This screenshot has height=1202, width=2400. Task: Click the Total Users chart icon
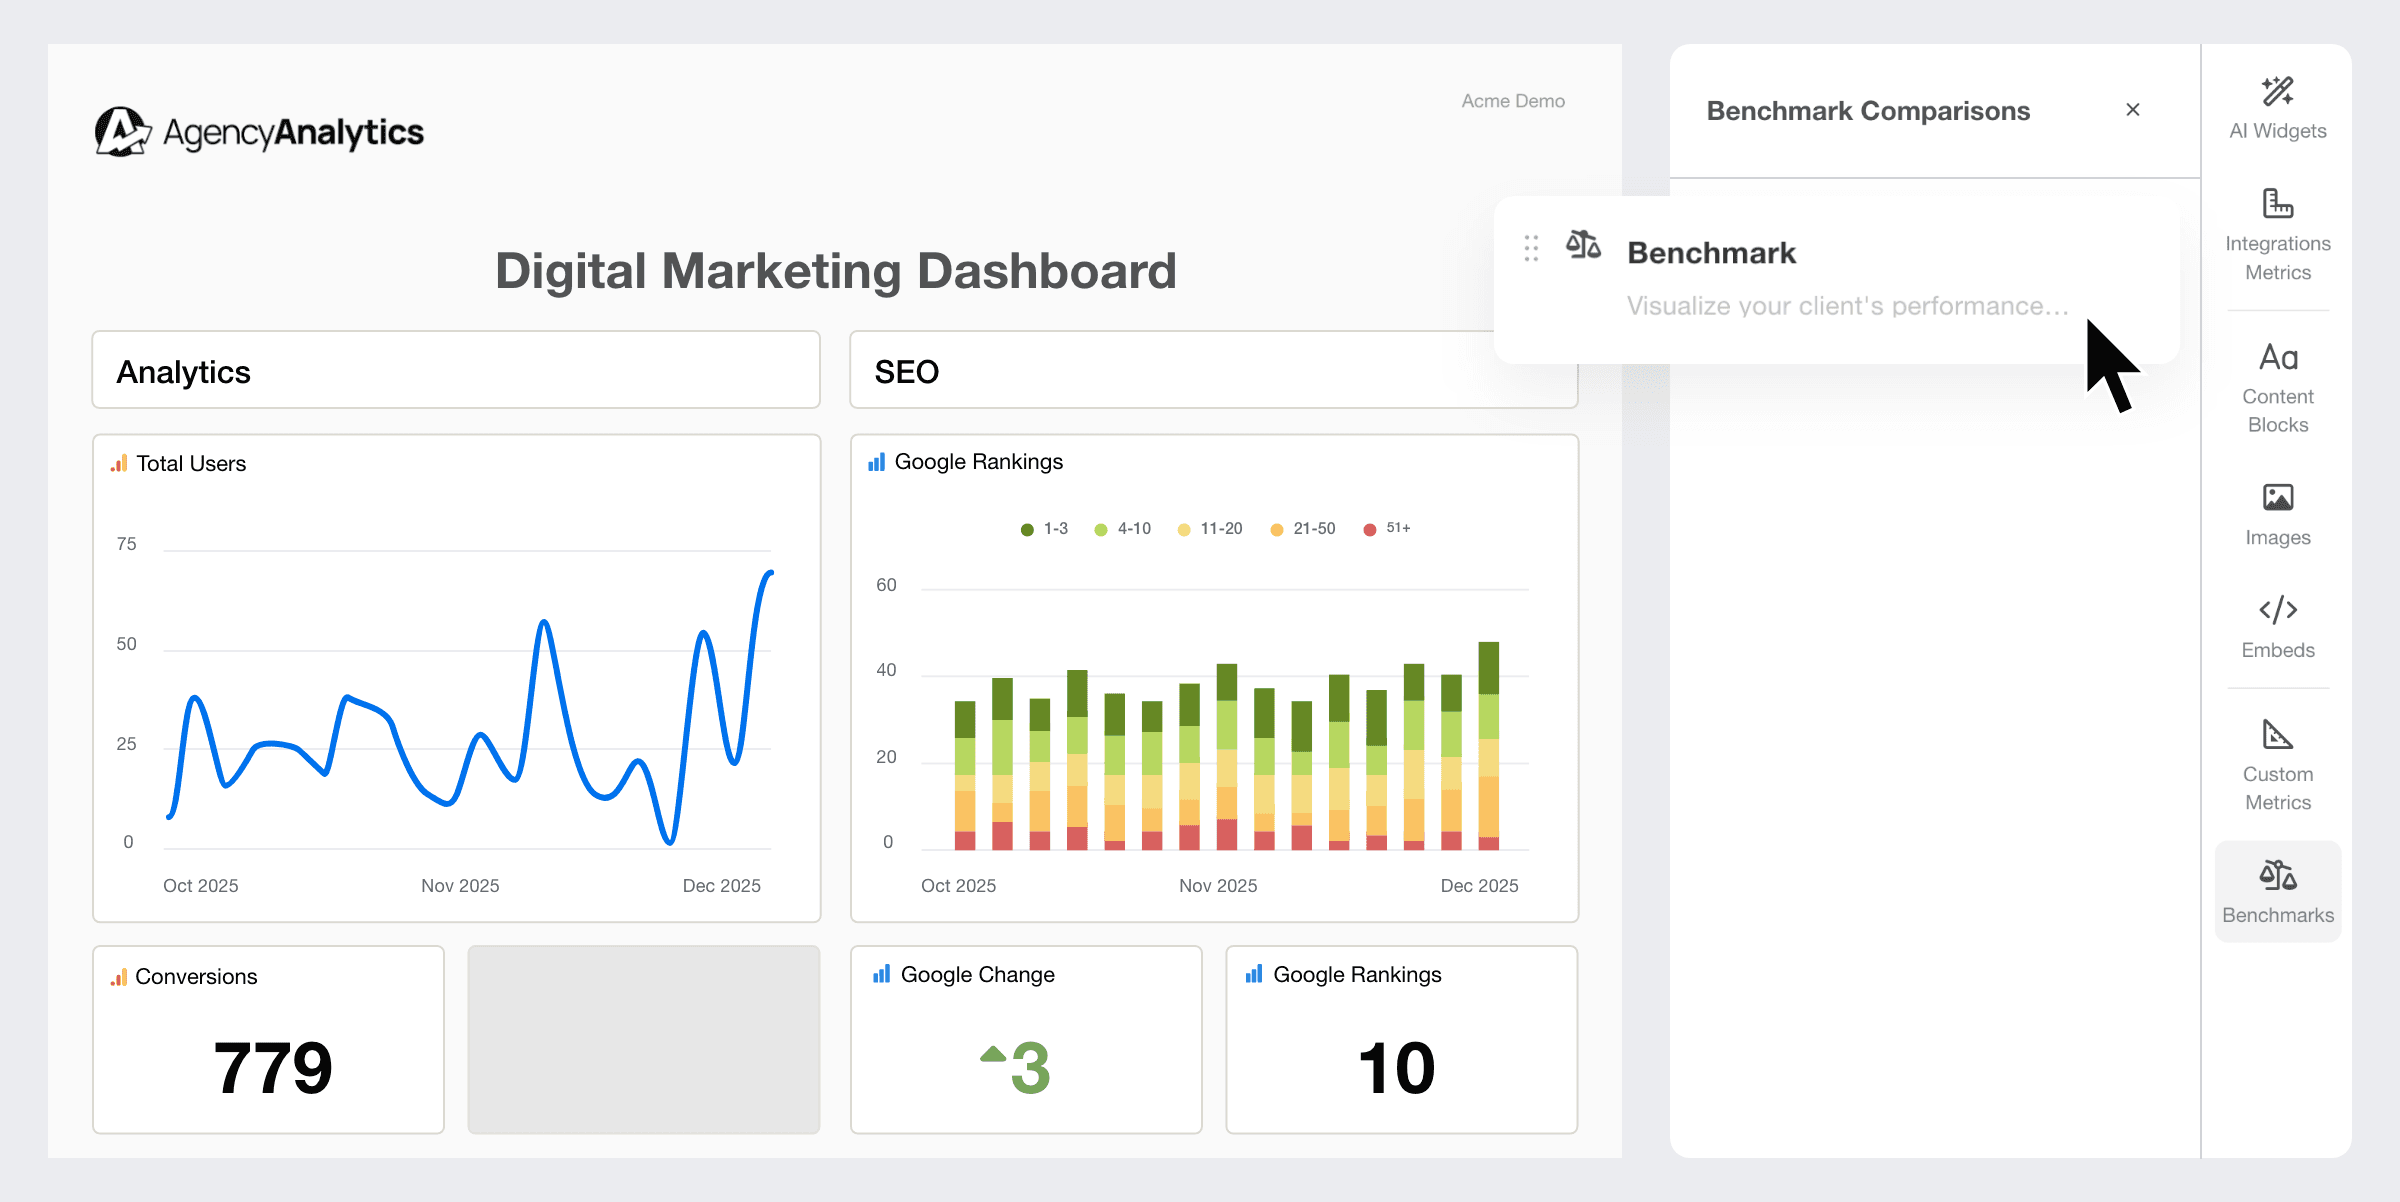[117, 463]
